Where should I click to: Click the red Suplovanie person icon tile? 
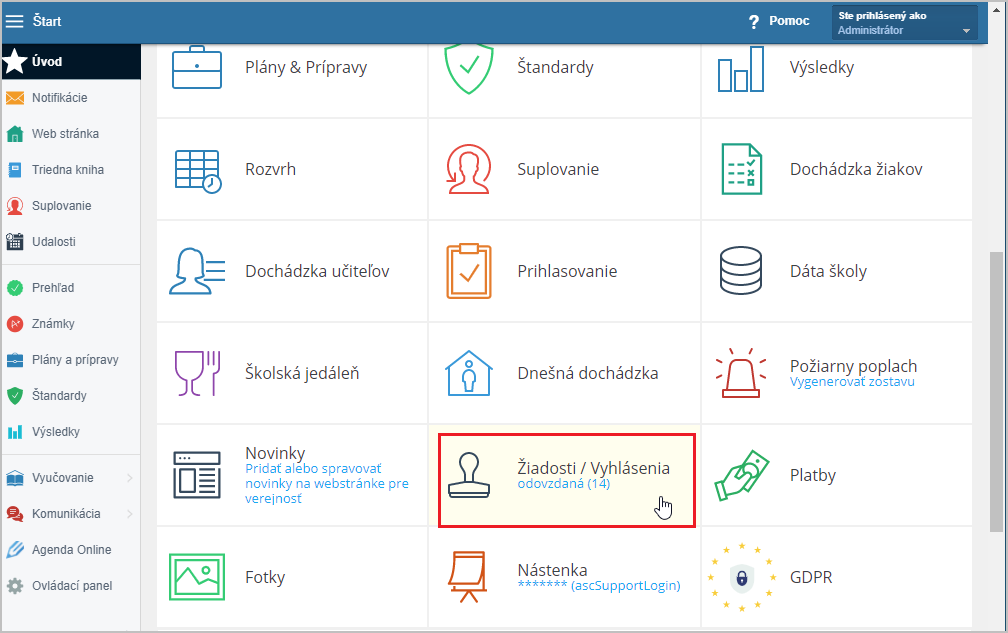469,169
